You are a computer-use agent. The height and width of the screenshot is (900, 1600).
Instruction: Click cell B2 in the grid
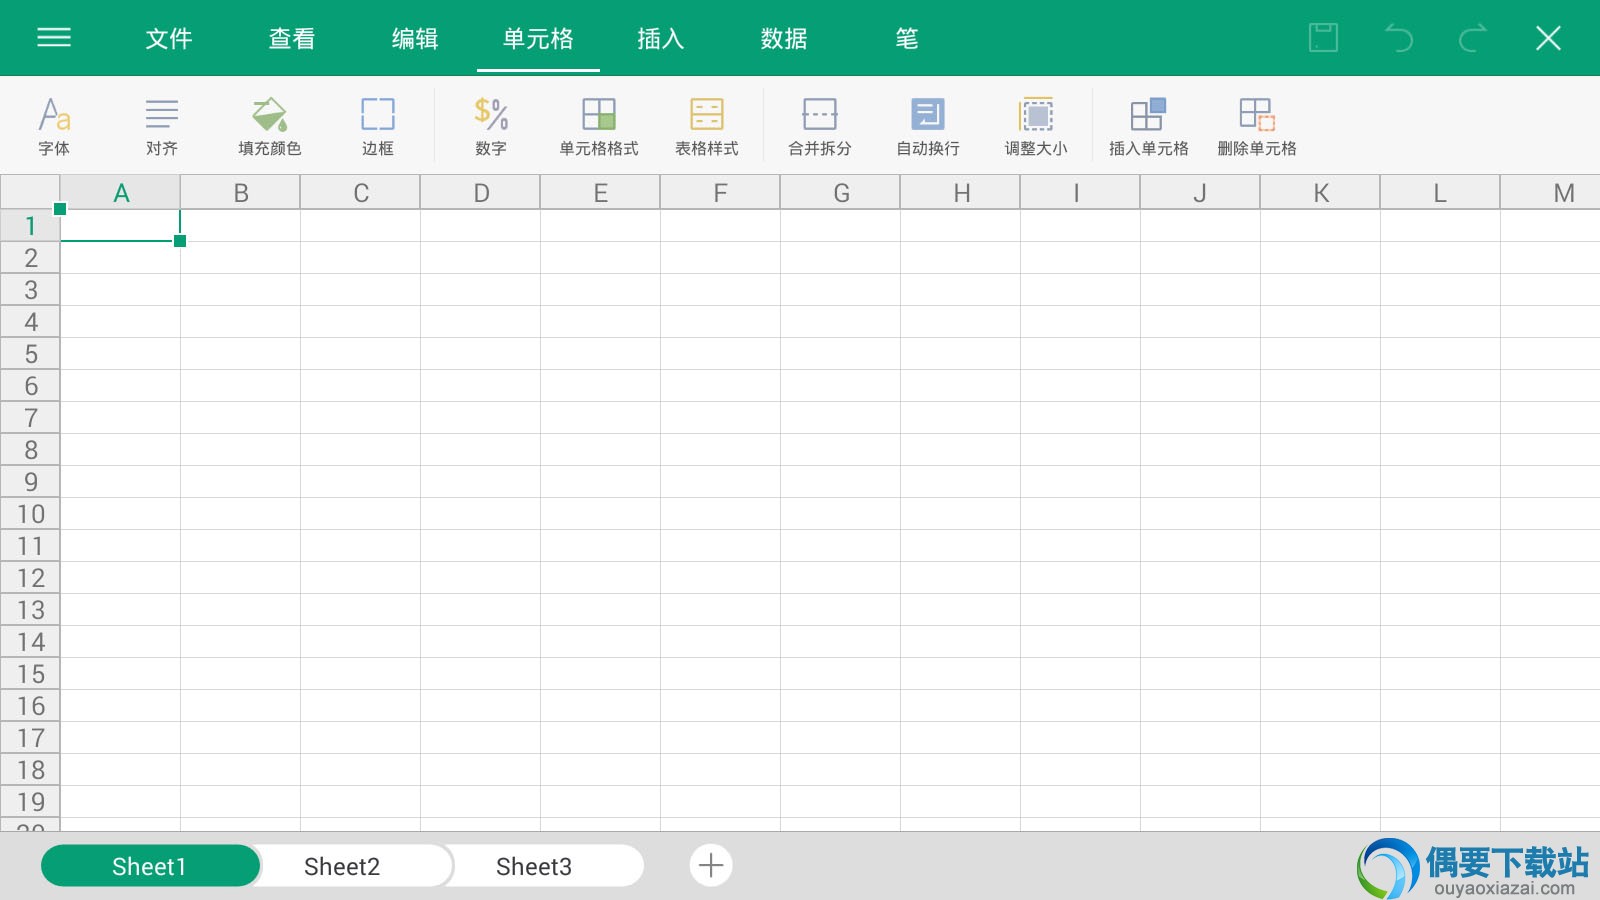(240, 258)
